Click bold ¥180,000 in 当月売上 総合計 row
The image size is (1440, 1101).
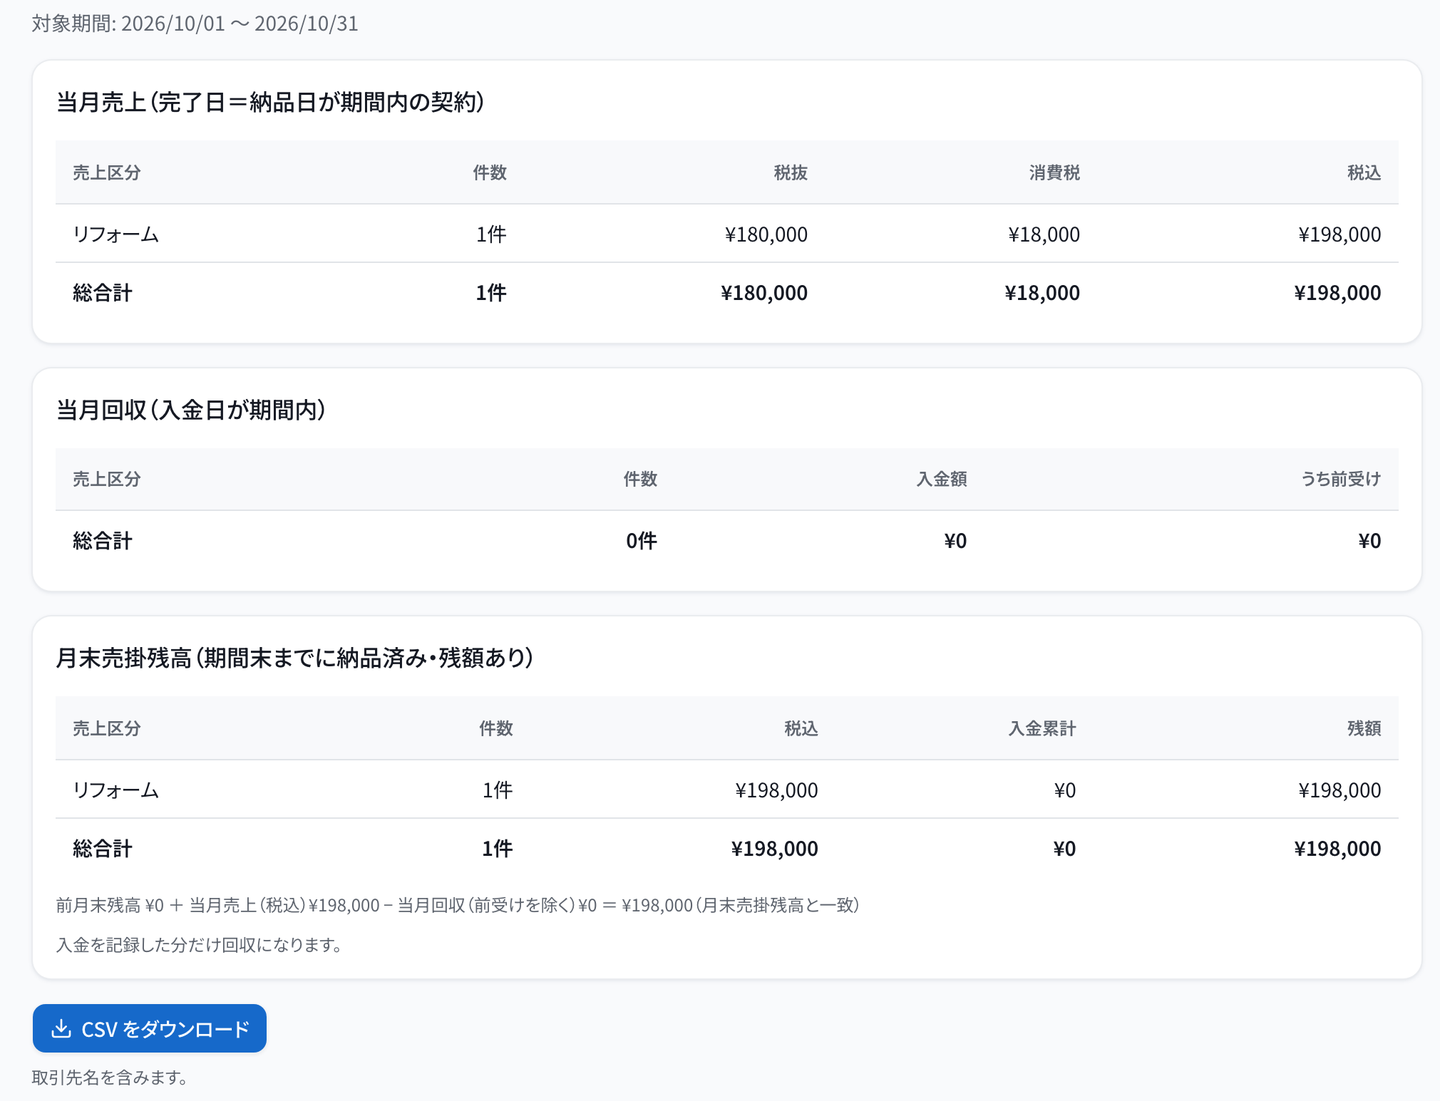pyautogui.click(x=764, y=292)
